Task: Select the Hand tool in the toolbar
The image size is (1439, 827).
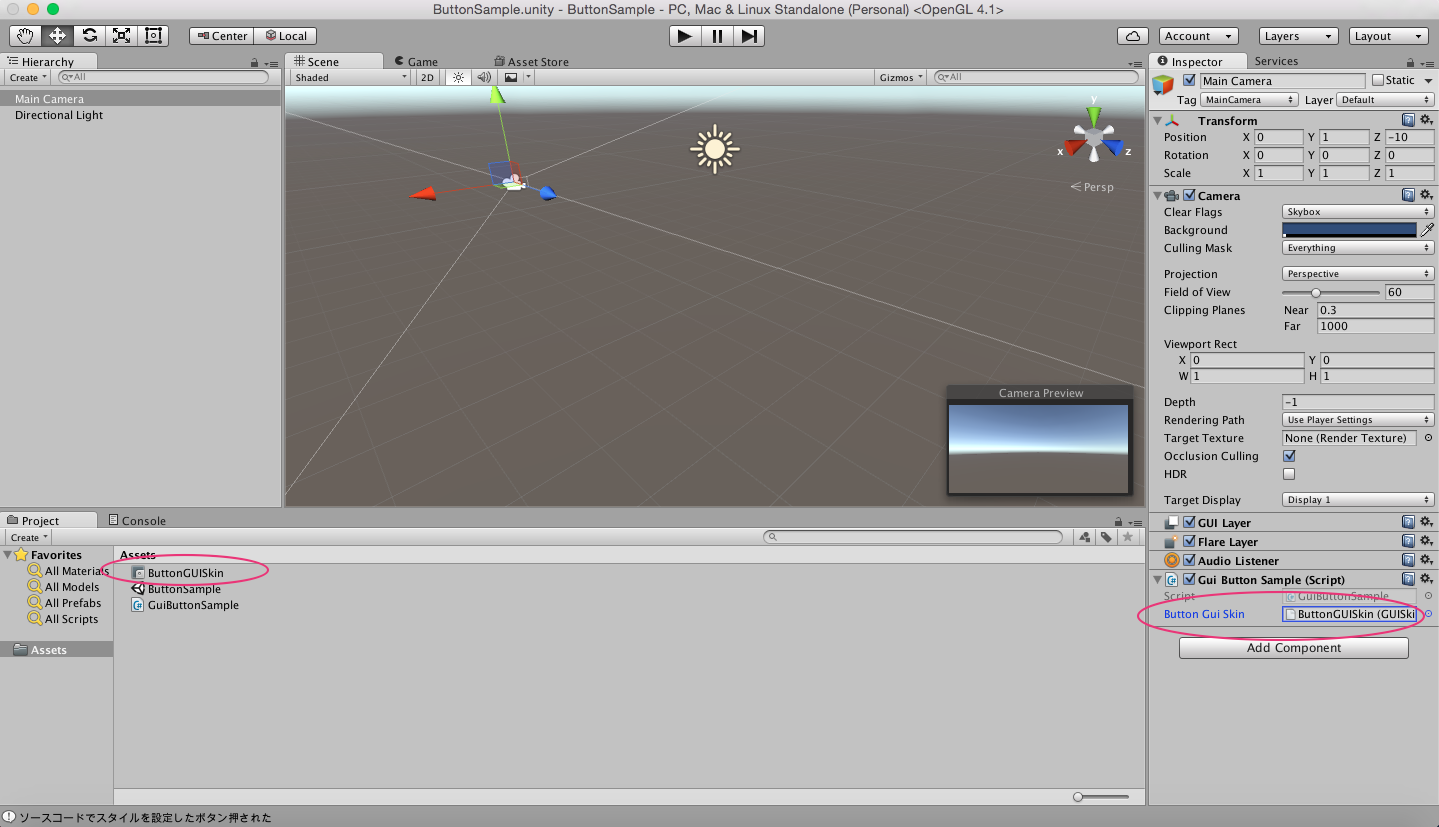Action: [24, 35]
